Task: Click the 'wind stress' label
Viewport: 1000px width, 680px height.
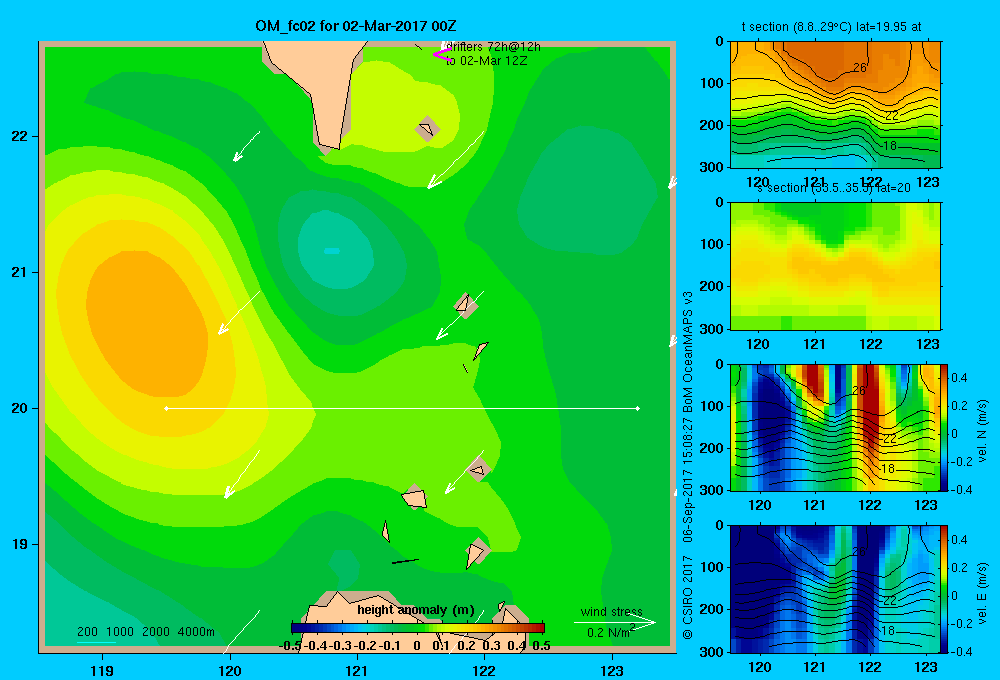Action: (612, 612)
